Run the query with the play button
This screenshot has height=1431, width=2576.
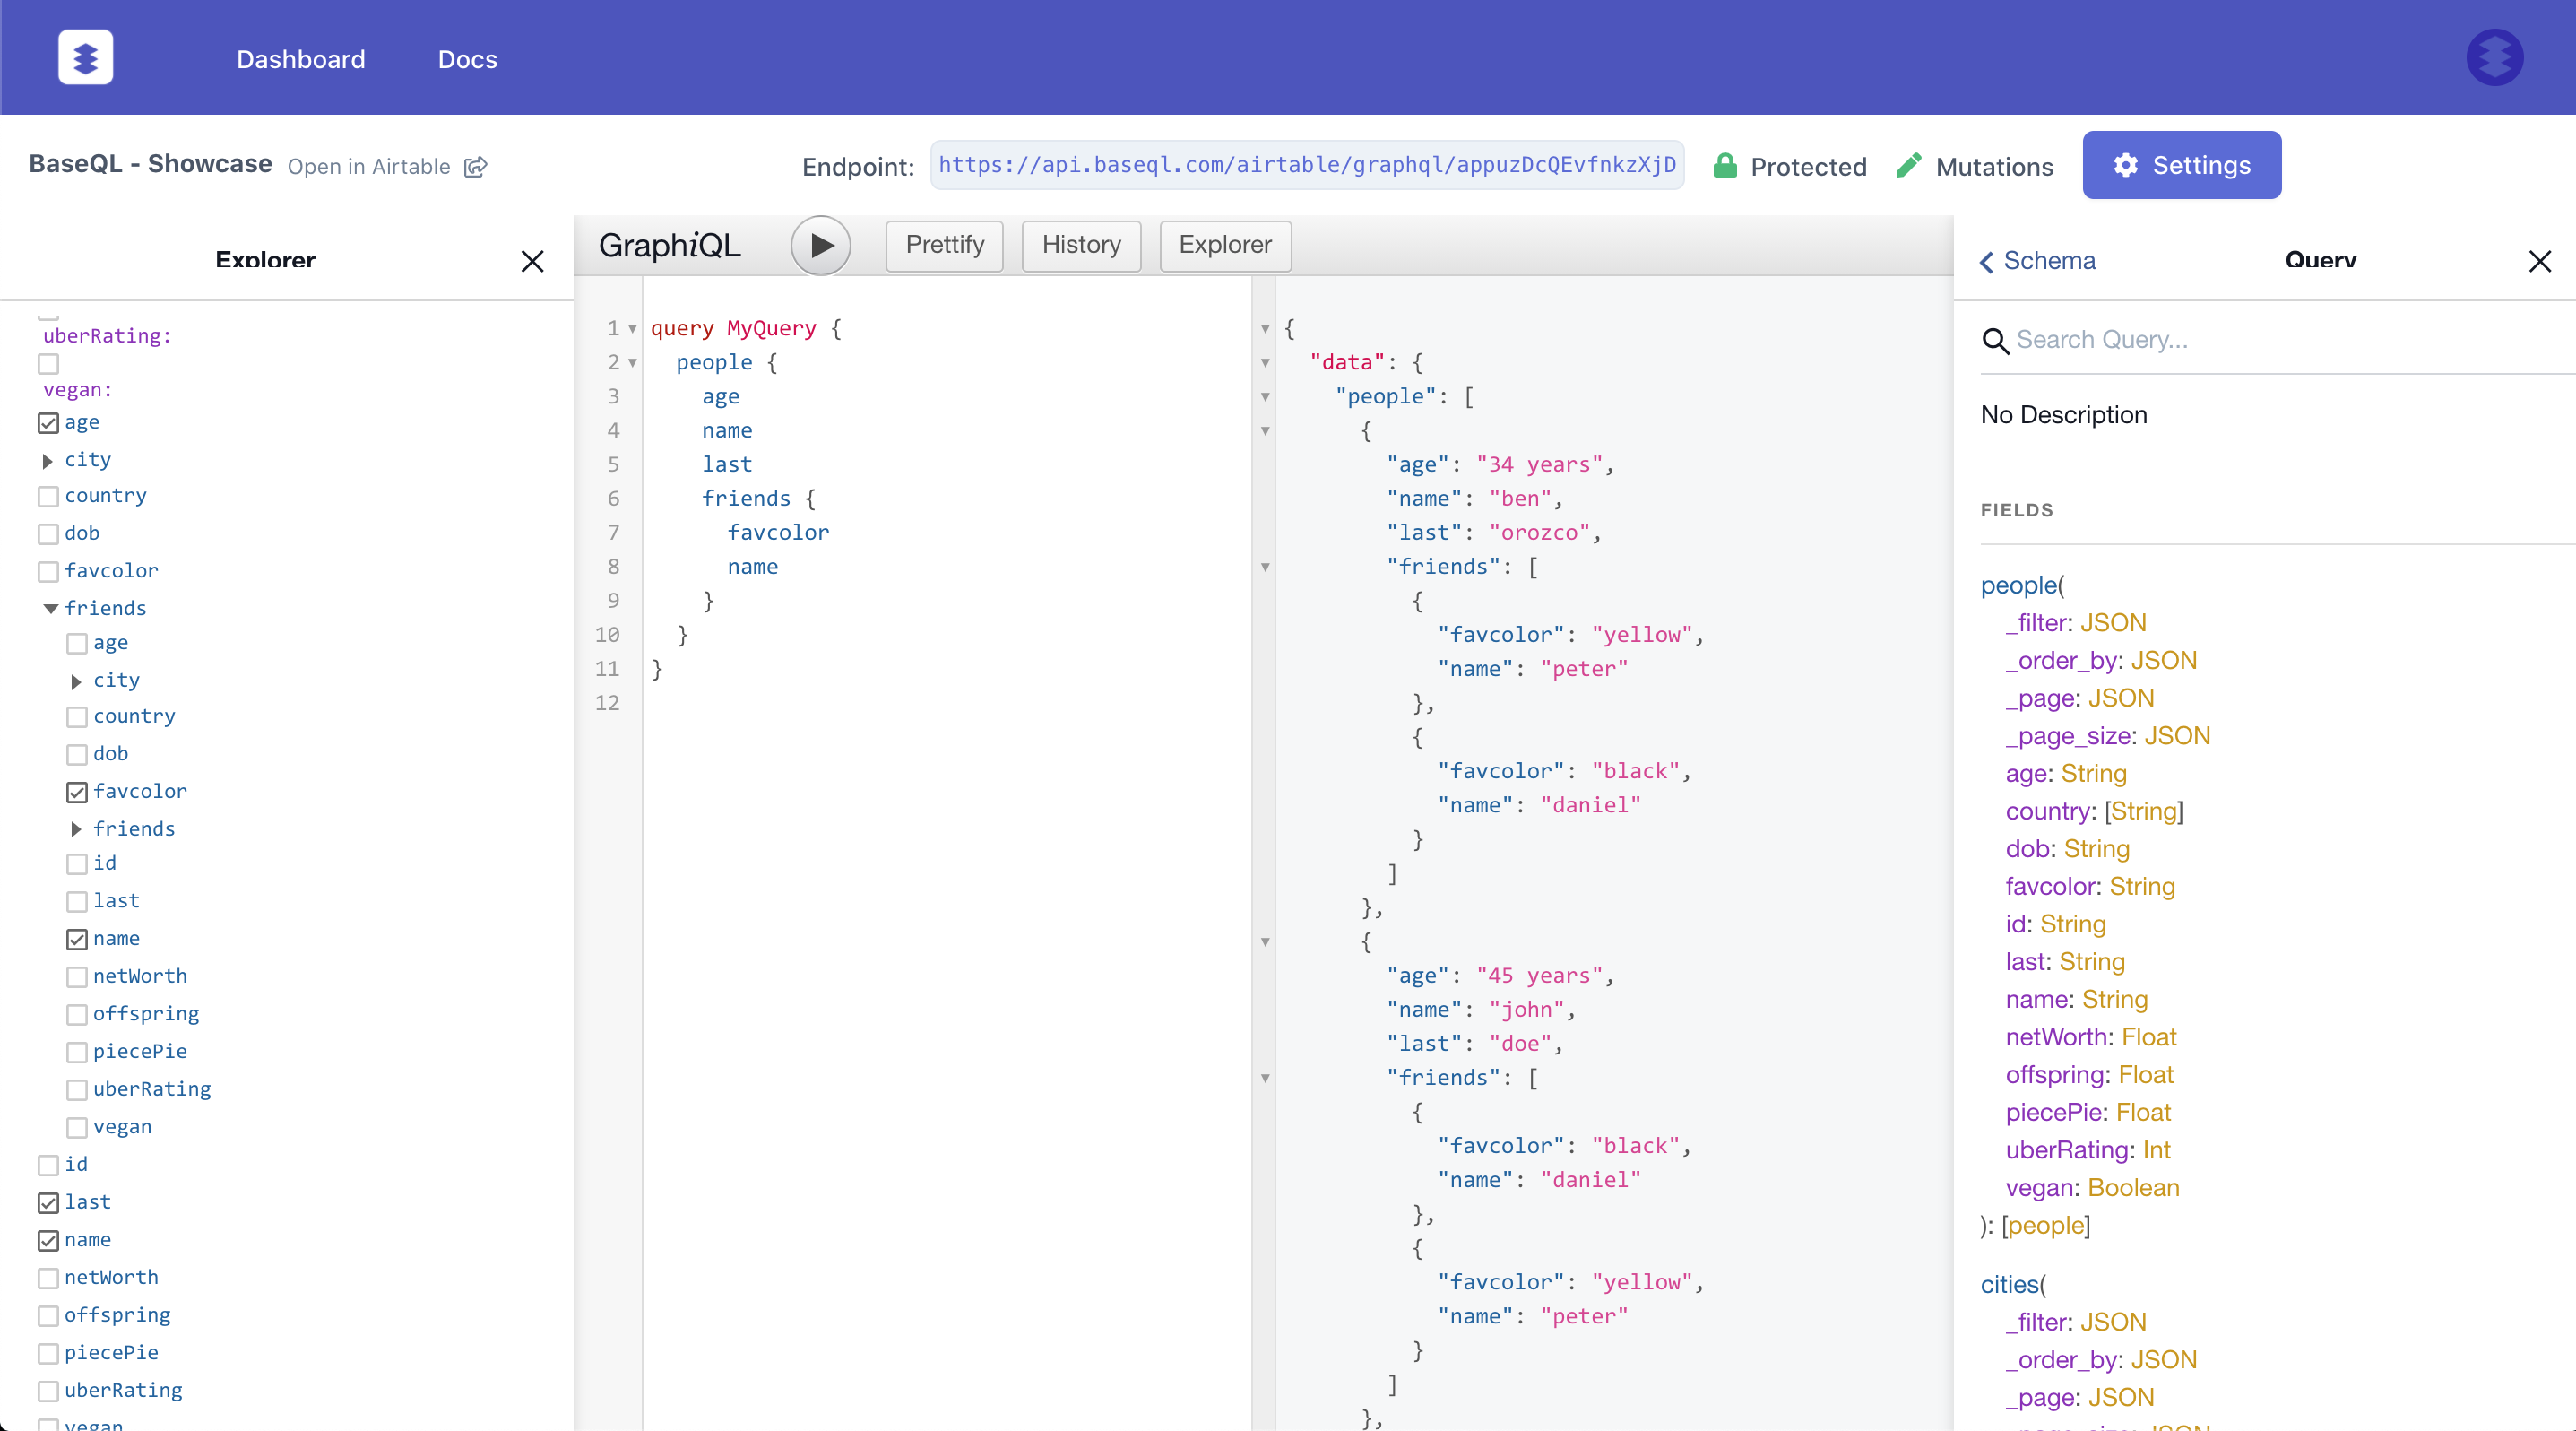click(x=820, y=245)
